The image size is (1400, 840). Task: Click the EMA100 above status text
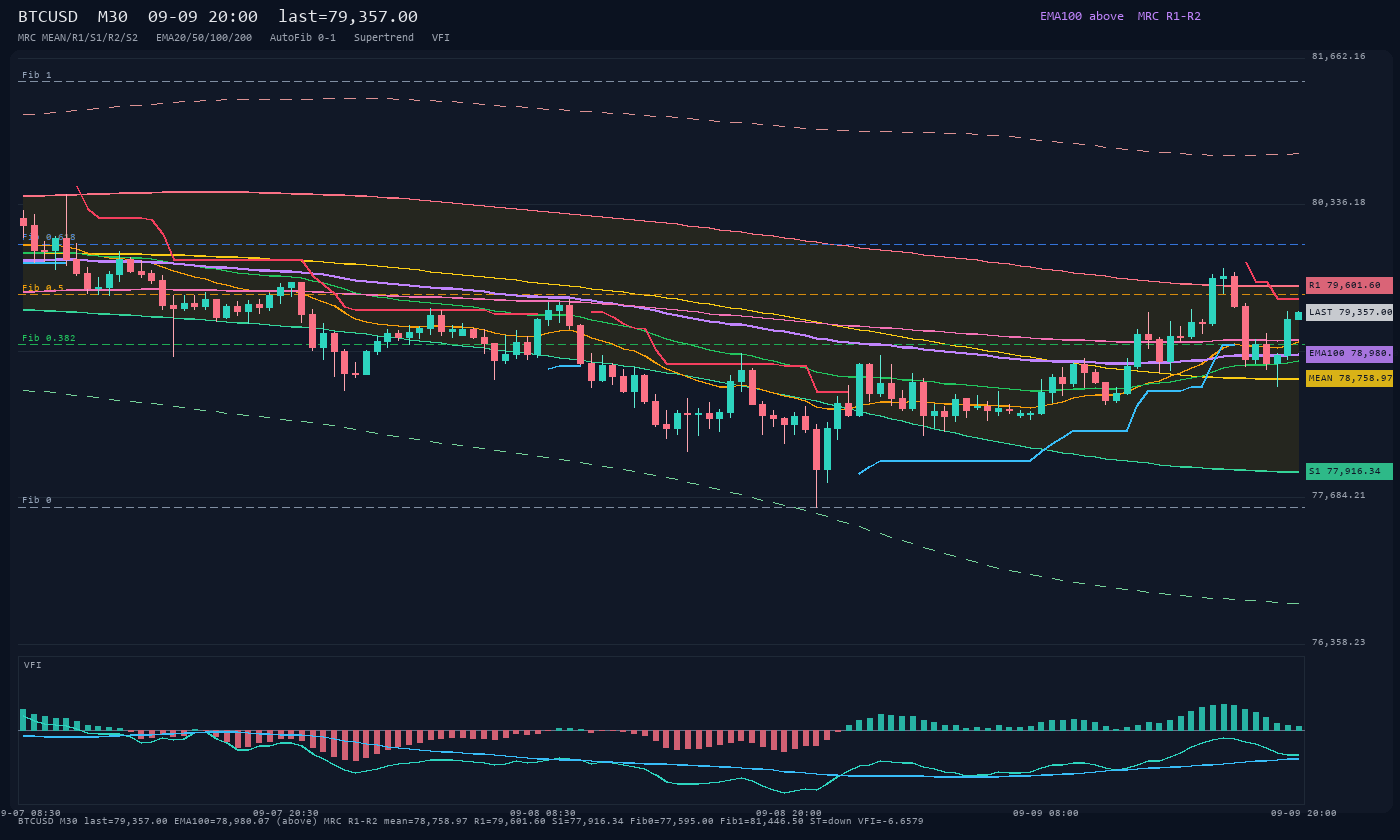[x=1082, y=16]
